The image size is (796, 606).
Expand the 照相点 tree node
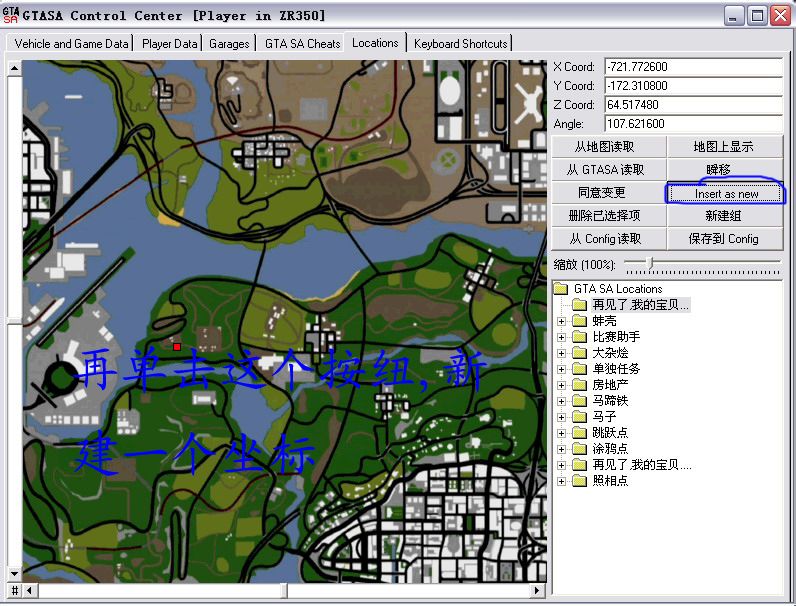[561, 481]
